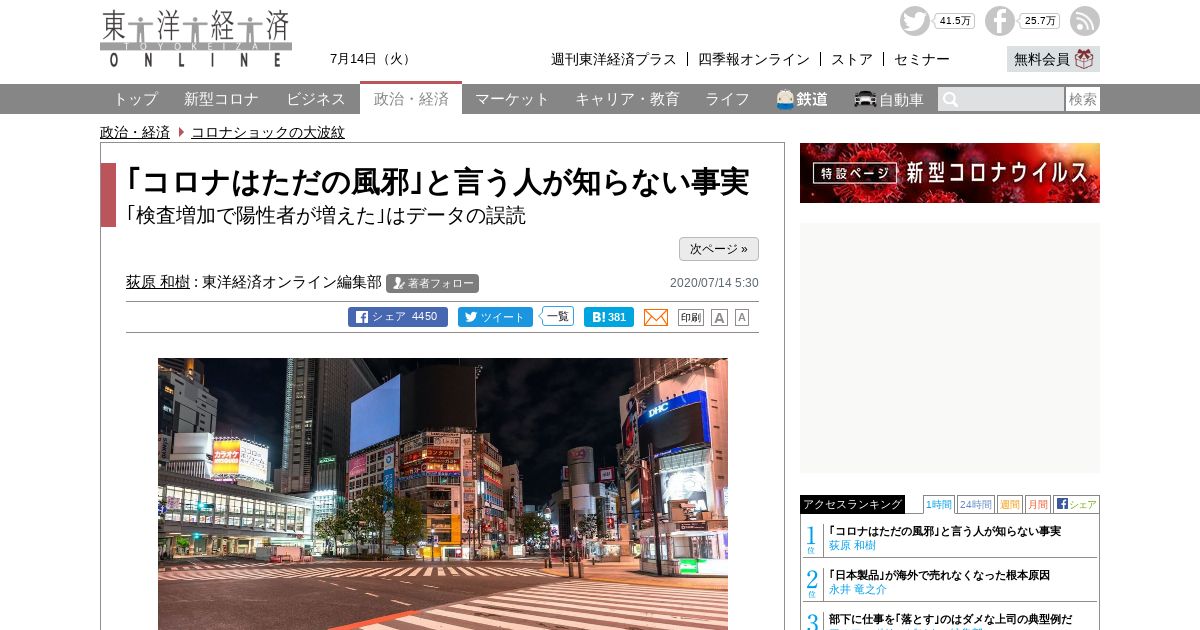Open the tweet list 一覧 bubble

click(557, 316)
